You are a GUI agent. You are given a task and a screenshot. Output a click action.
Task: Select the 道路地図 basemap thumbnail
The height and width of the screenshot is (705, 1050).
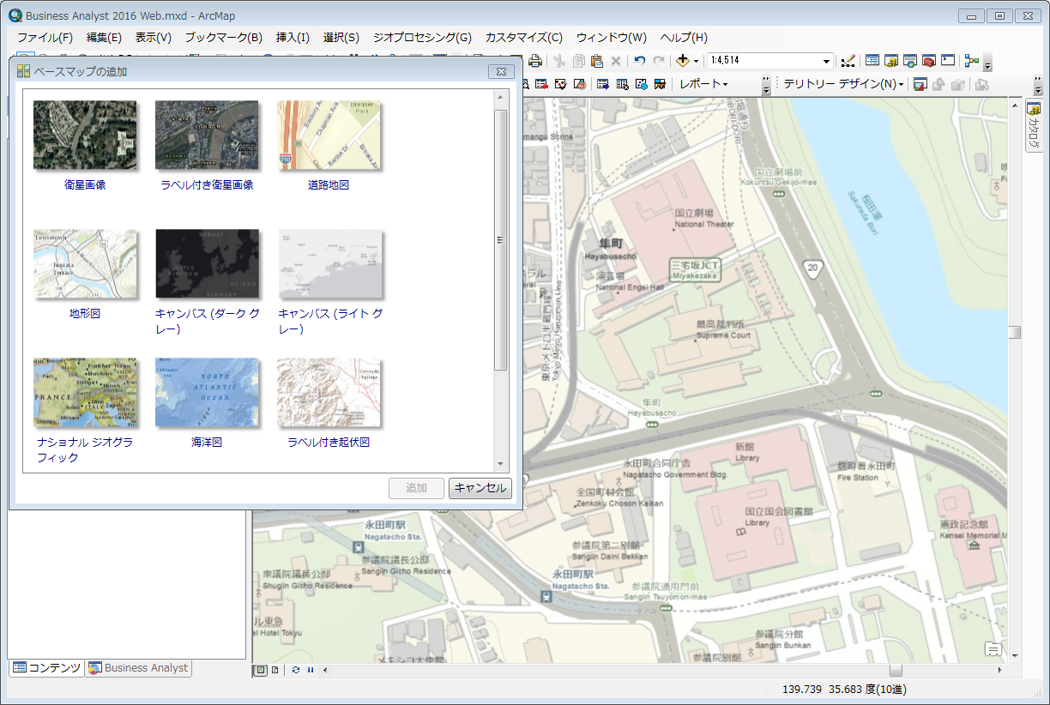pyautogui.click(x=329, y=136)
